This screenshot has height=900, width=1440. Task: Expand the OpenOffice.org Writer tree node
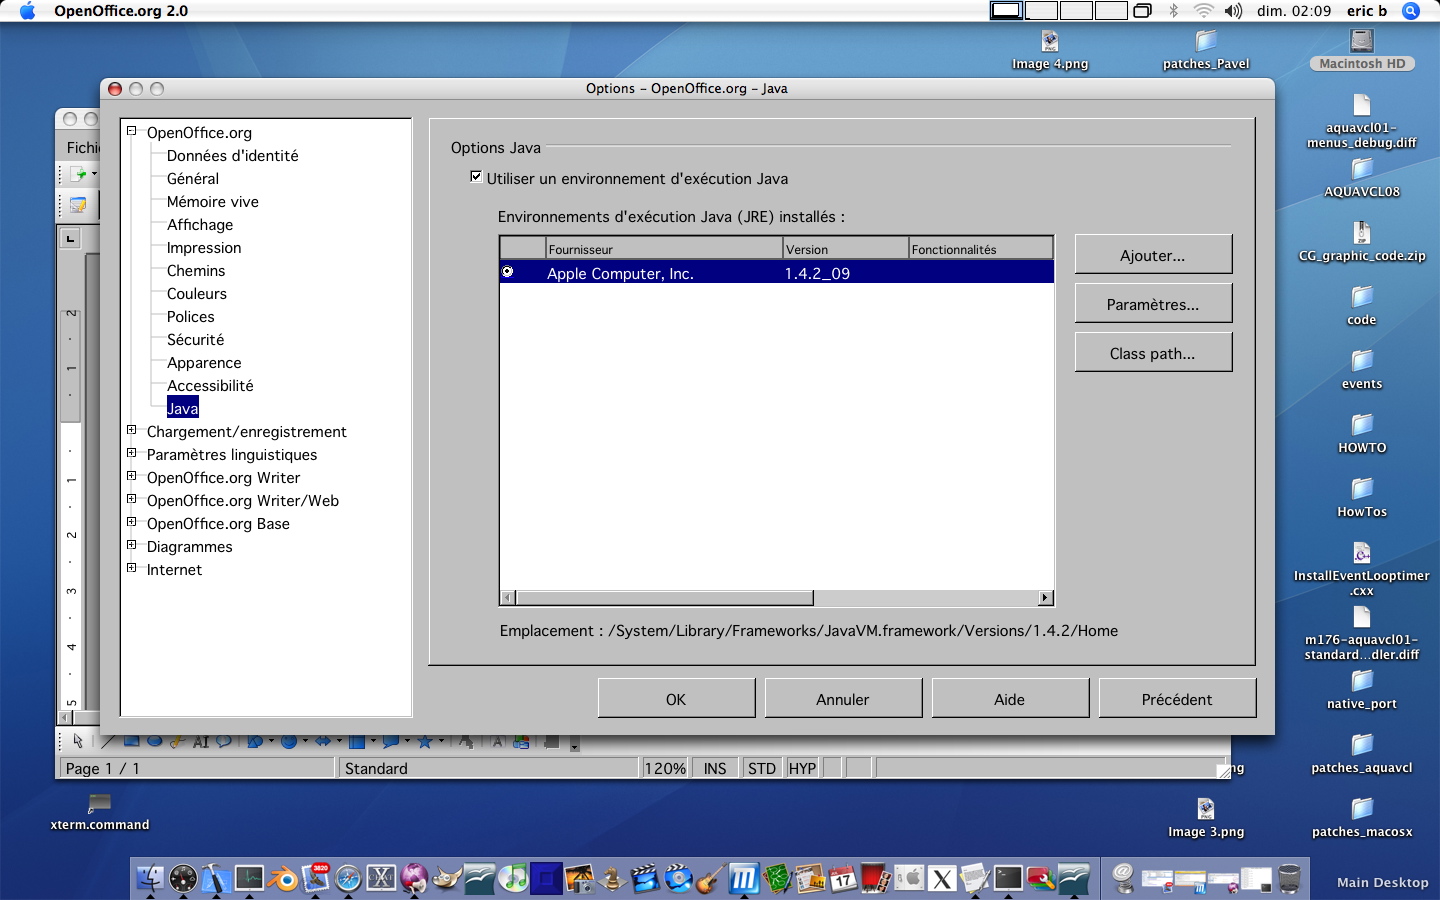tap(131, 476)
